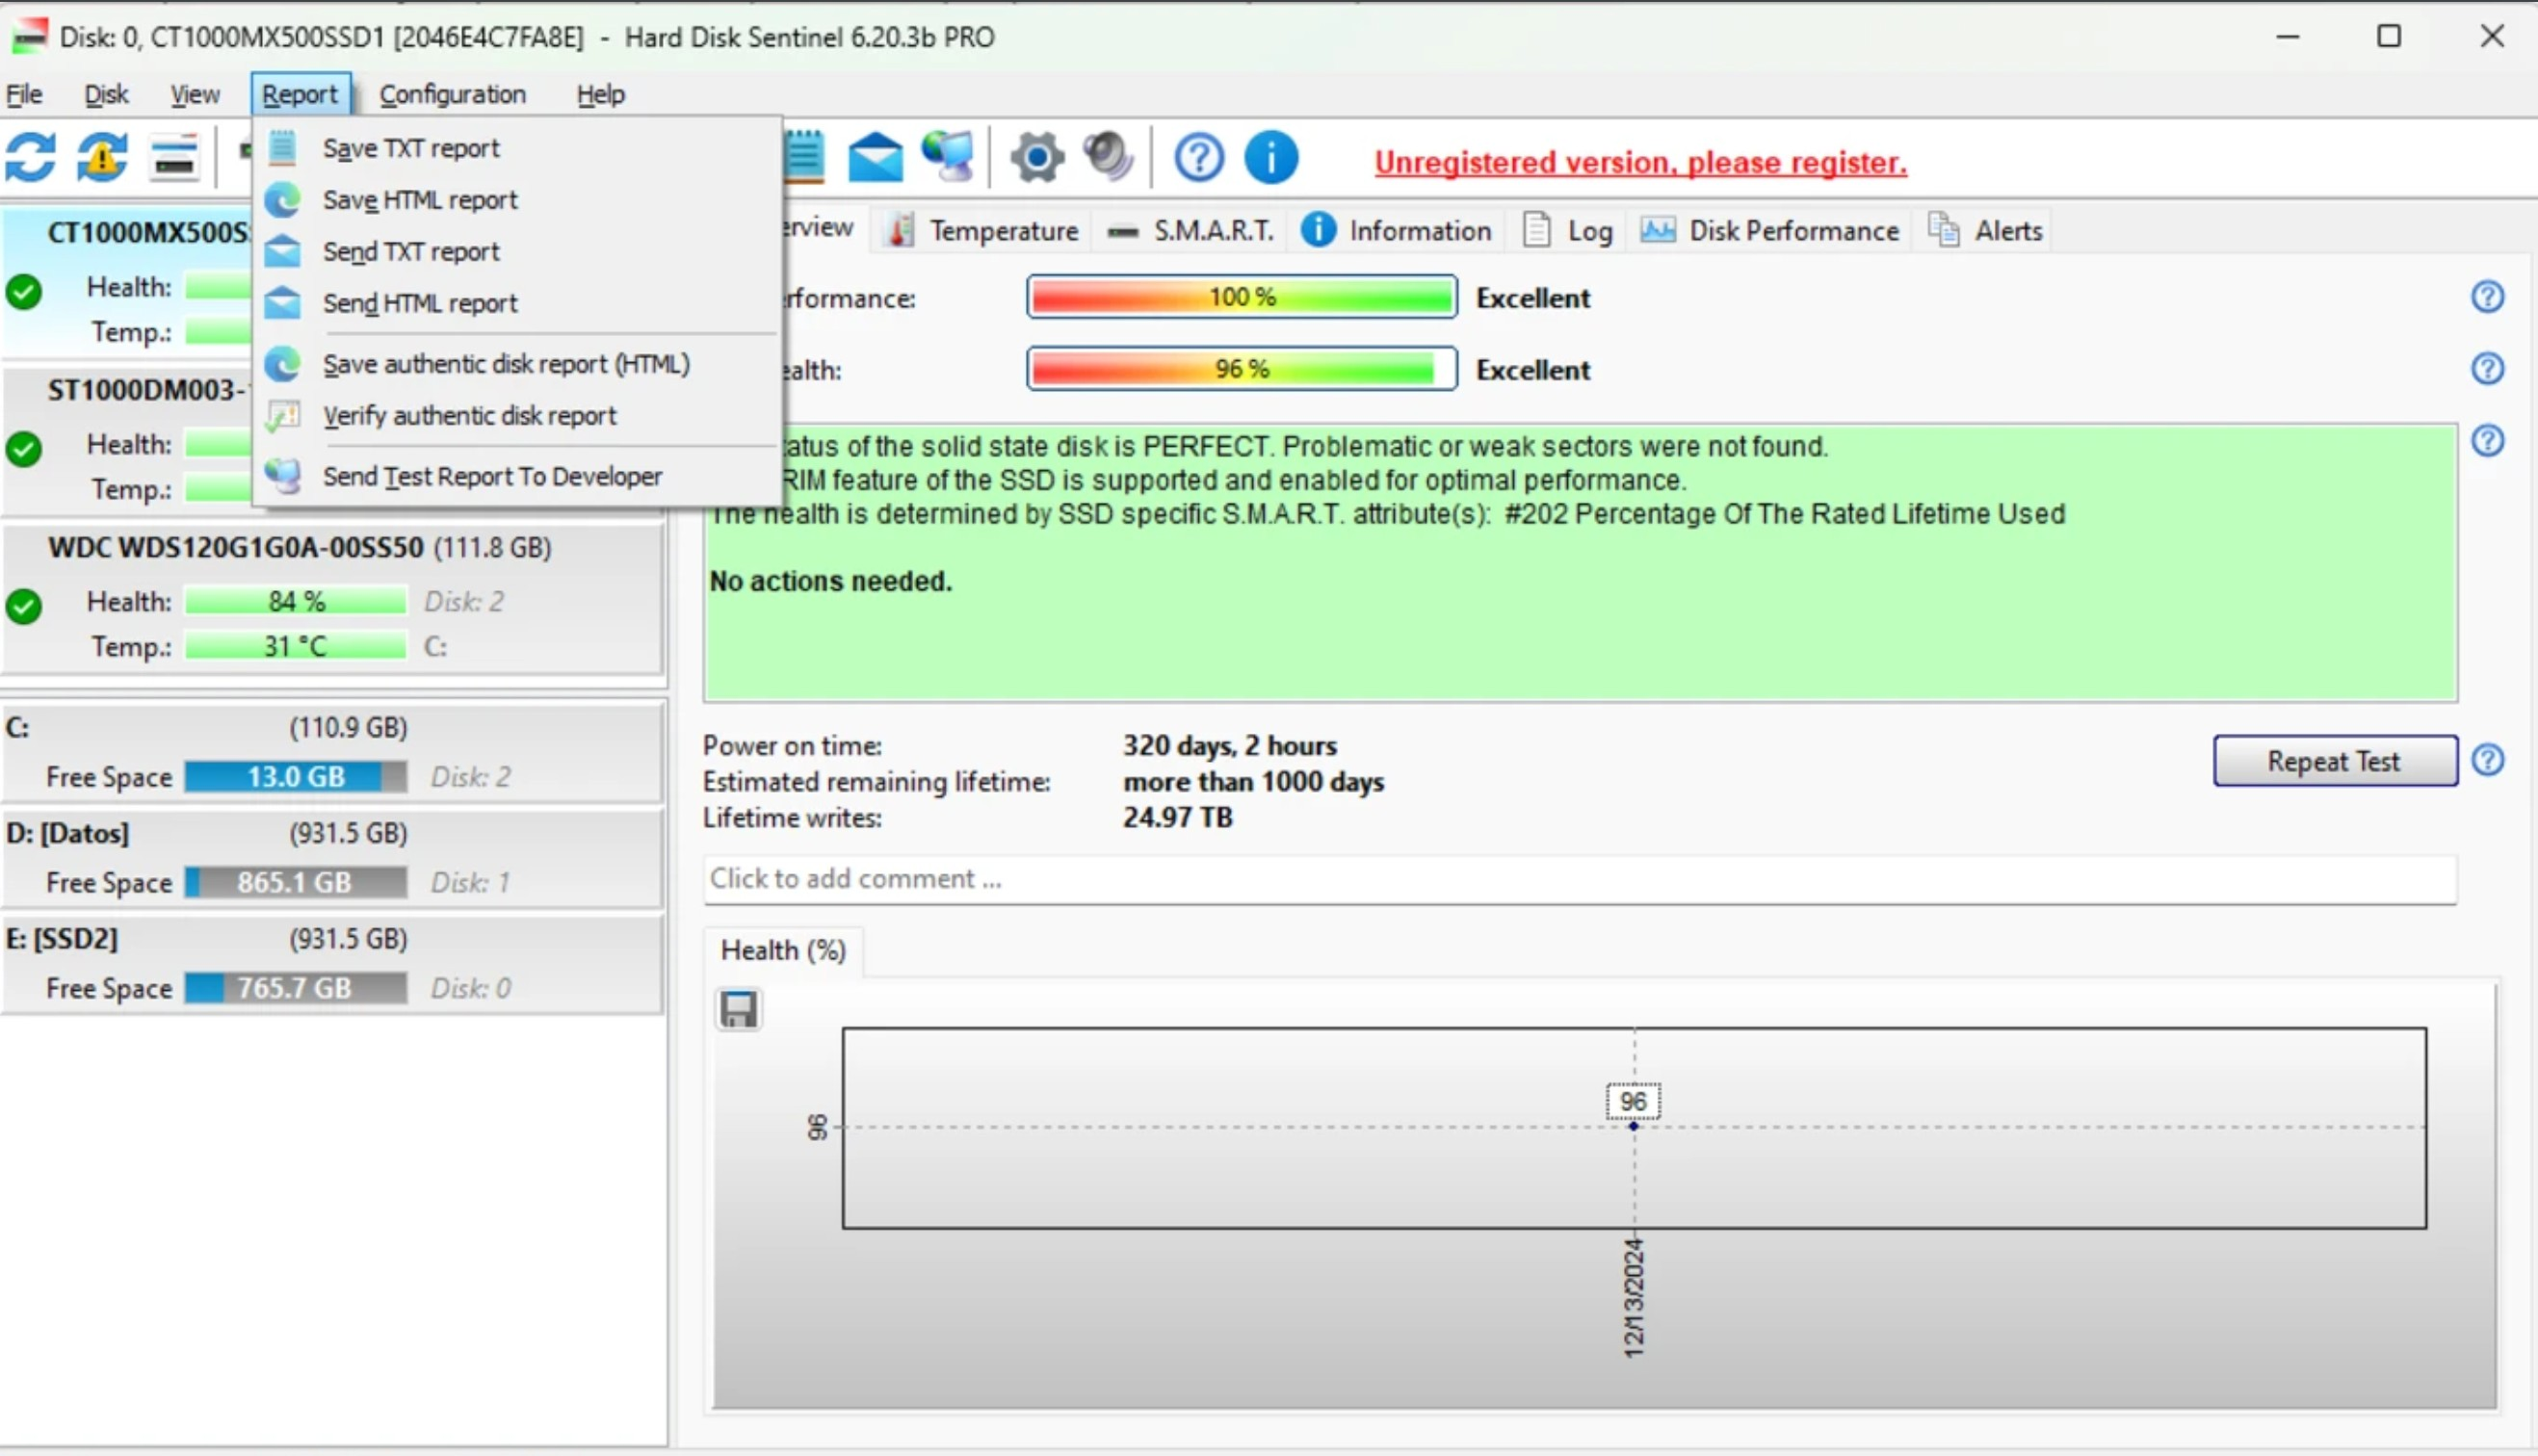Open the Disk menu
Screen dimensions: 2538x1456
pos(106,94)
